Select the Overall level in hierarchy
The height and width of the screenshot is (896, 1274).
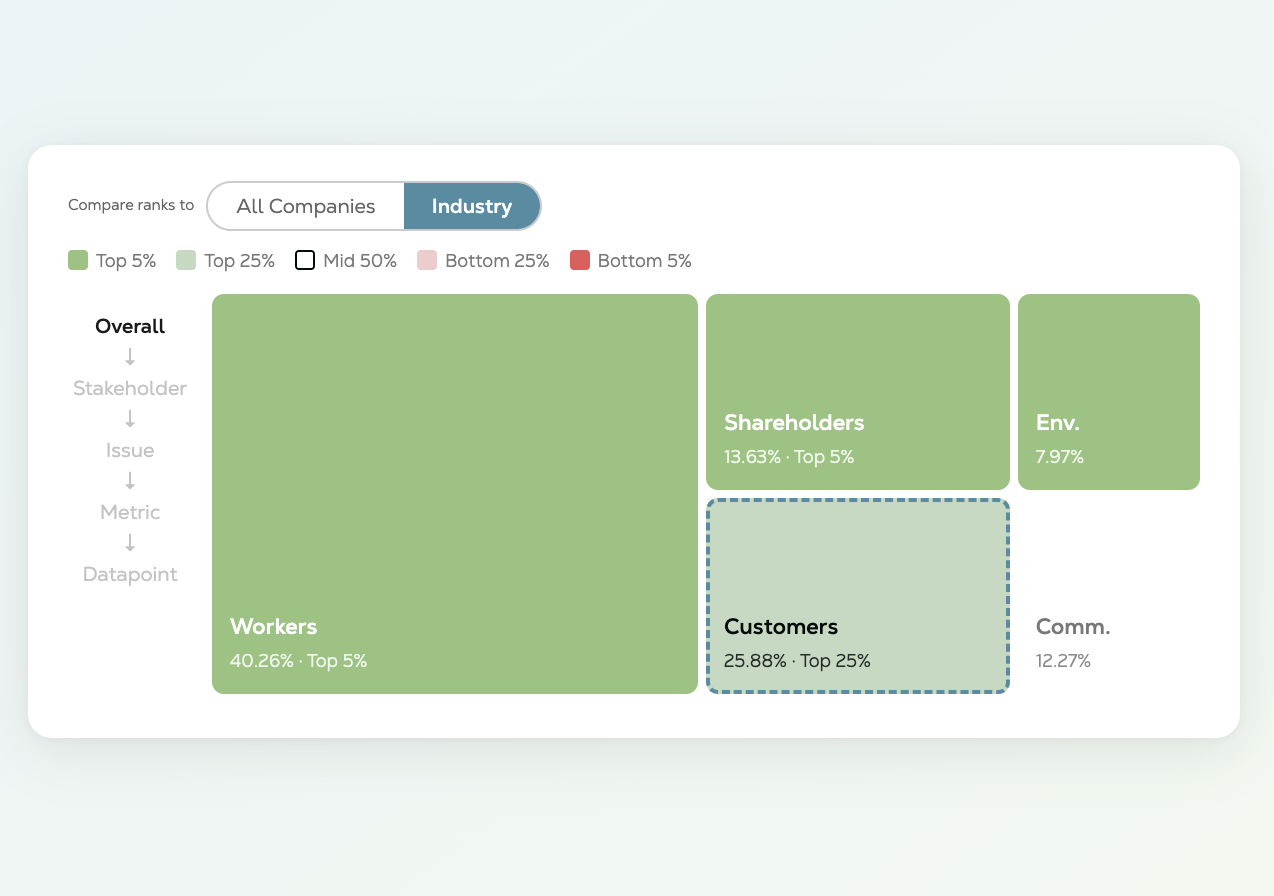[x=130, y=326]
